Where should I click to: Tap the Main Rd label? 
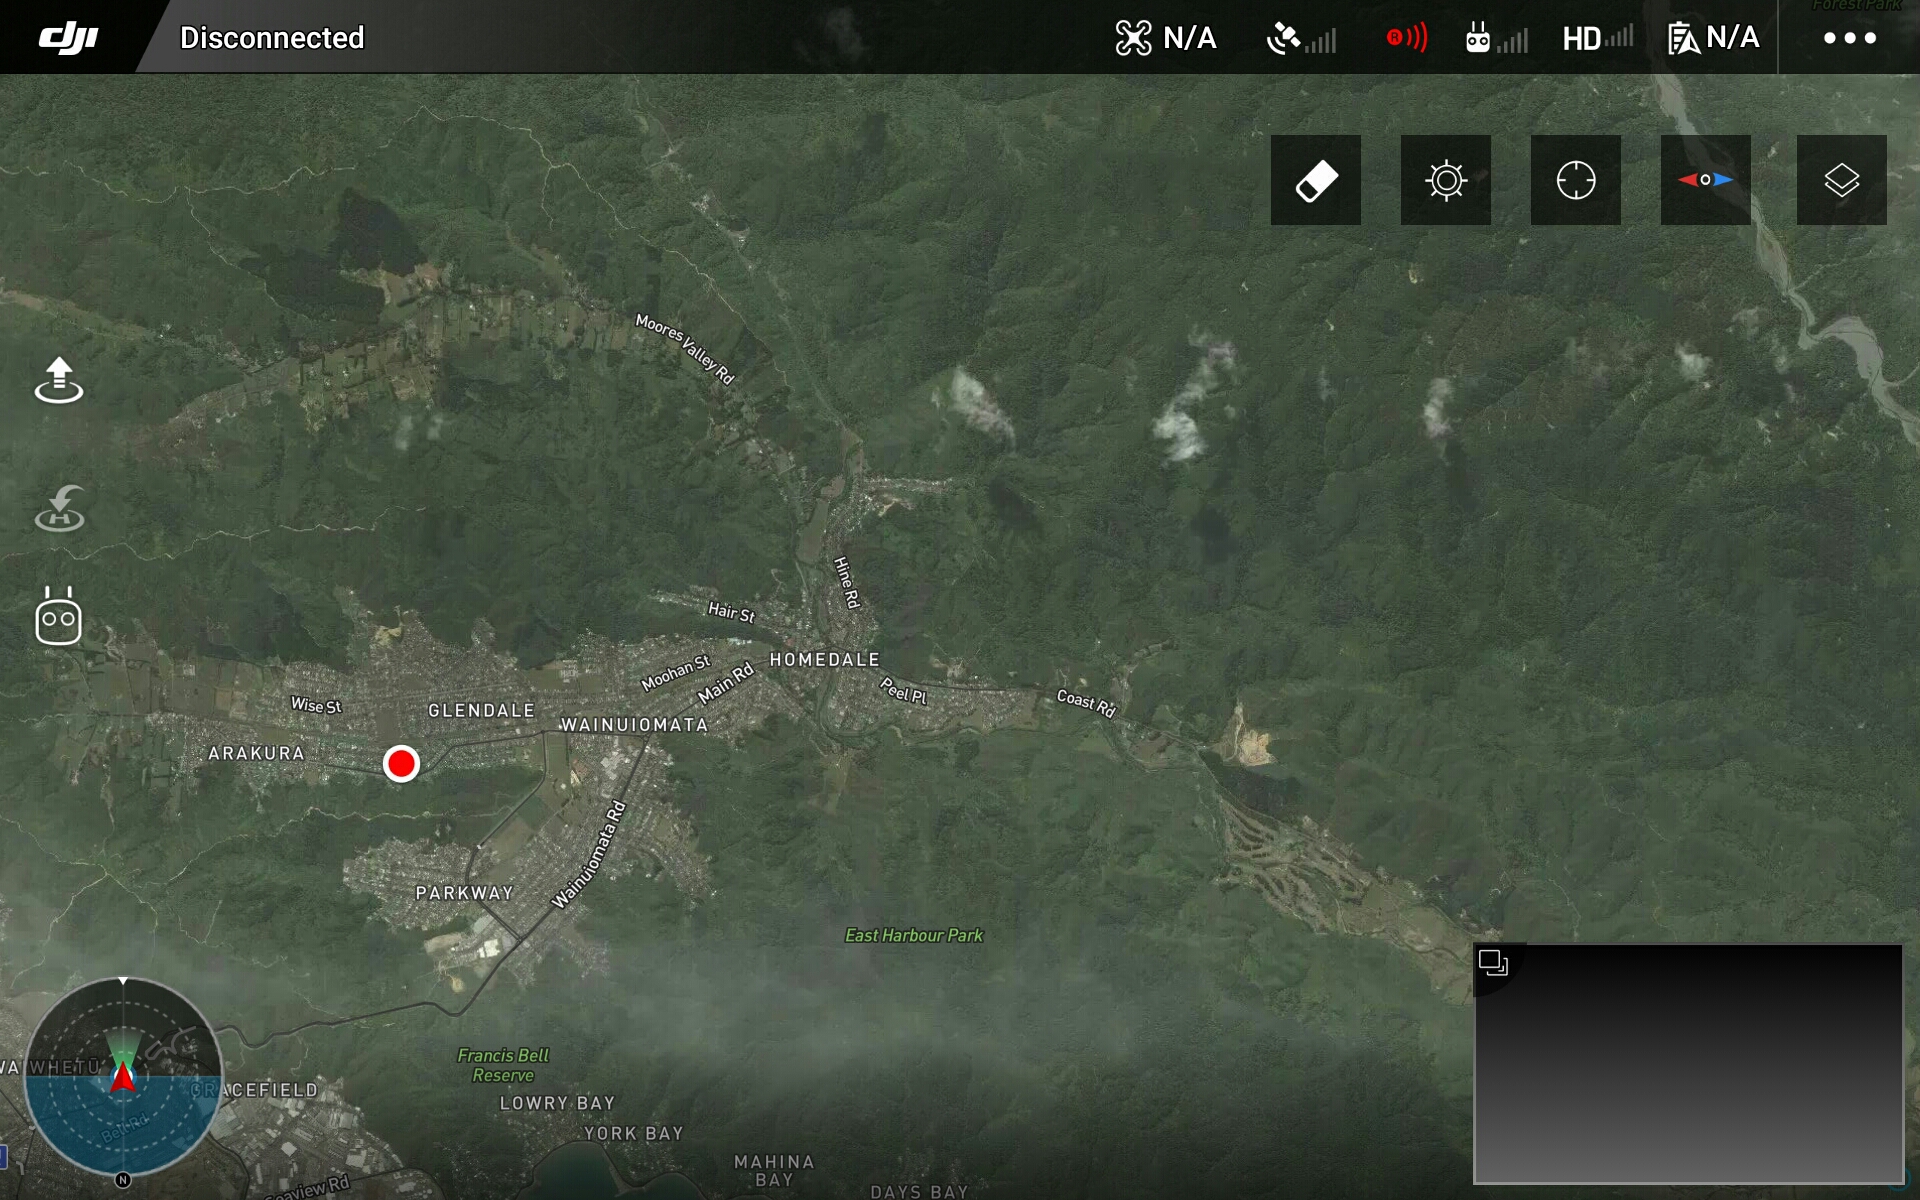coord(725,684)
